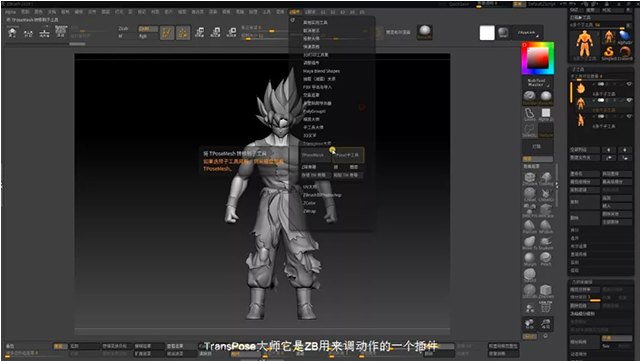This screenshot has height=361, width=640.
Task: Open the SubTool Master button
Action: point(538,82)
